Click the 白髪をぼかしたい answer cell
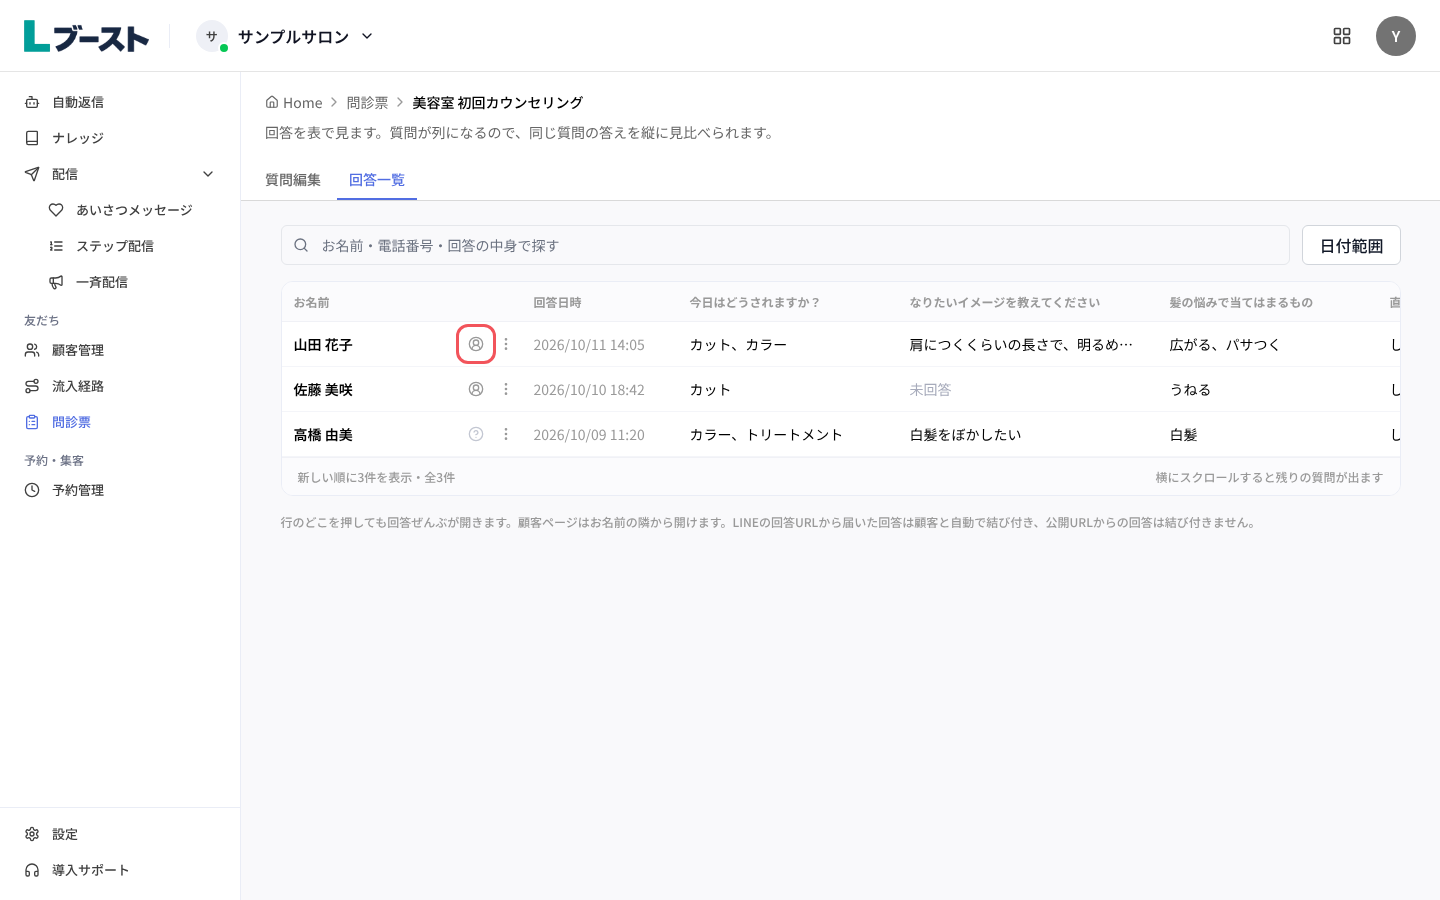The image size is (1440, 900). point(965,435)
